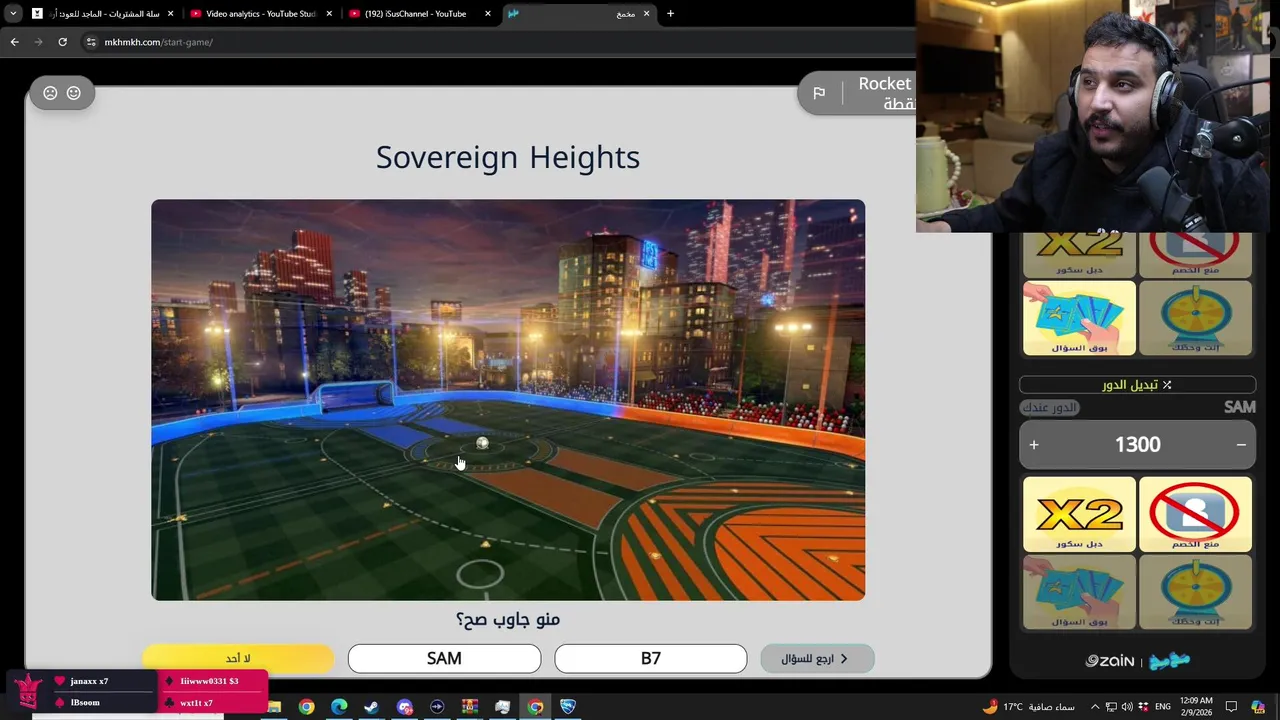The height and width of the screenshot is (720, 1280).
Task: Open the blue shield app on taskbar
Action: pyautogui.click(x=568, y=707)
